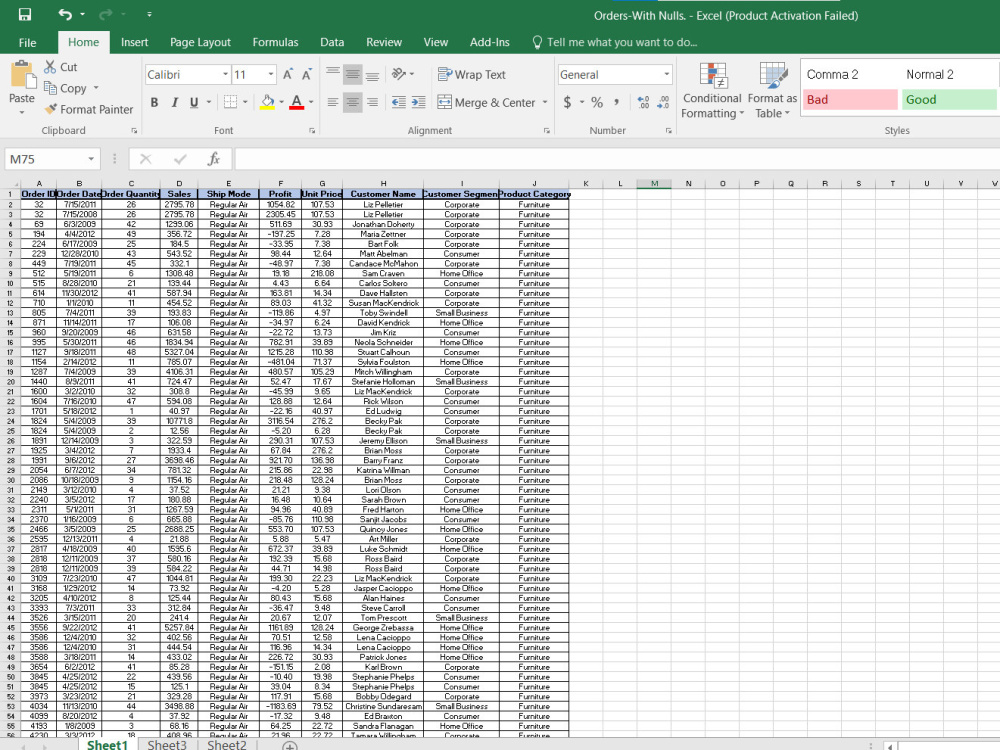Open the Customize Quick Access Toolbar arrow
The image size is (1000, 750).
click(149, 14)
